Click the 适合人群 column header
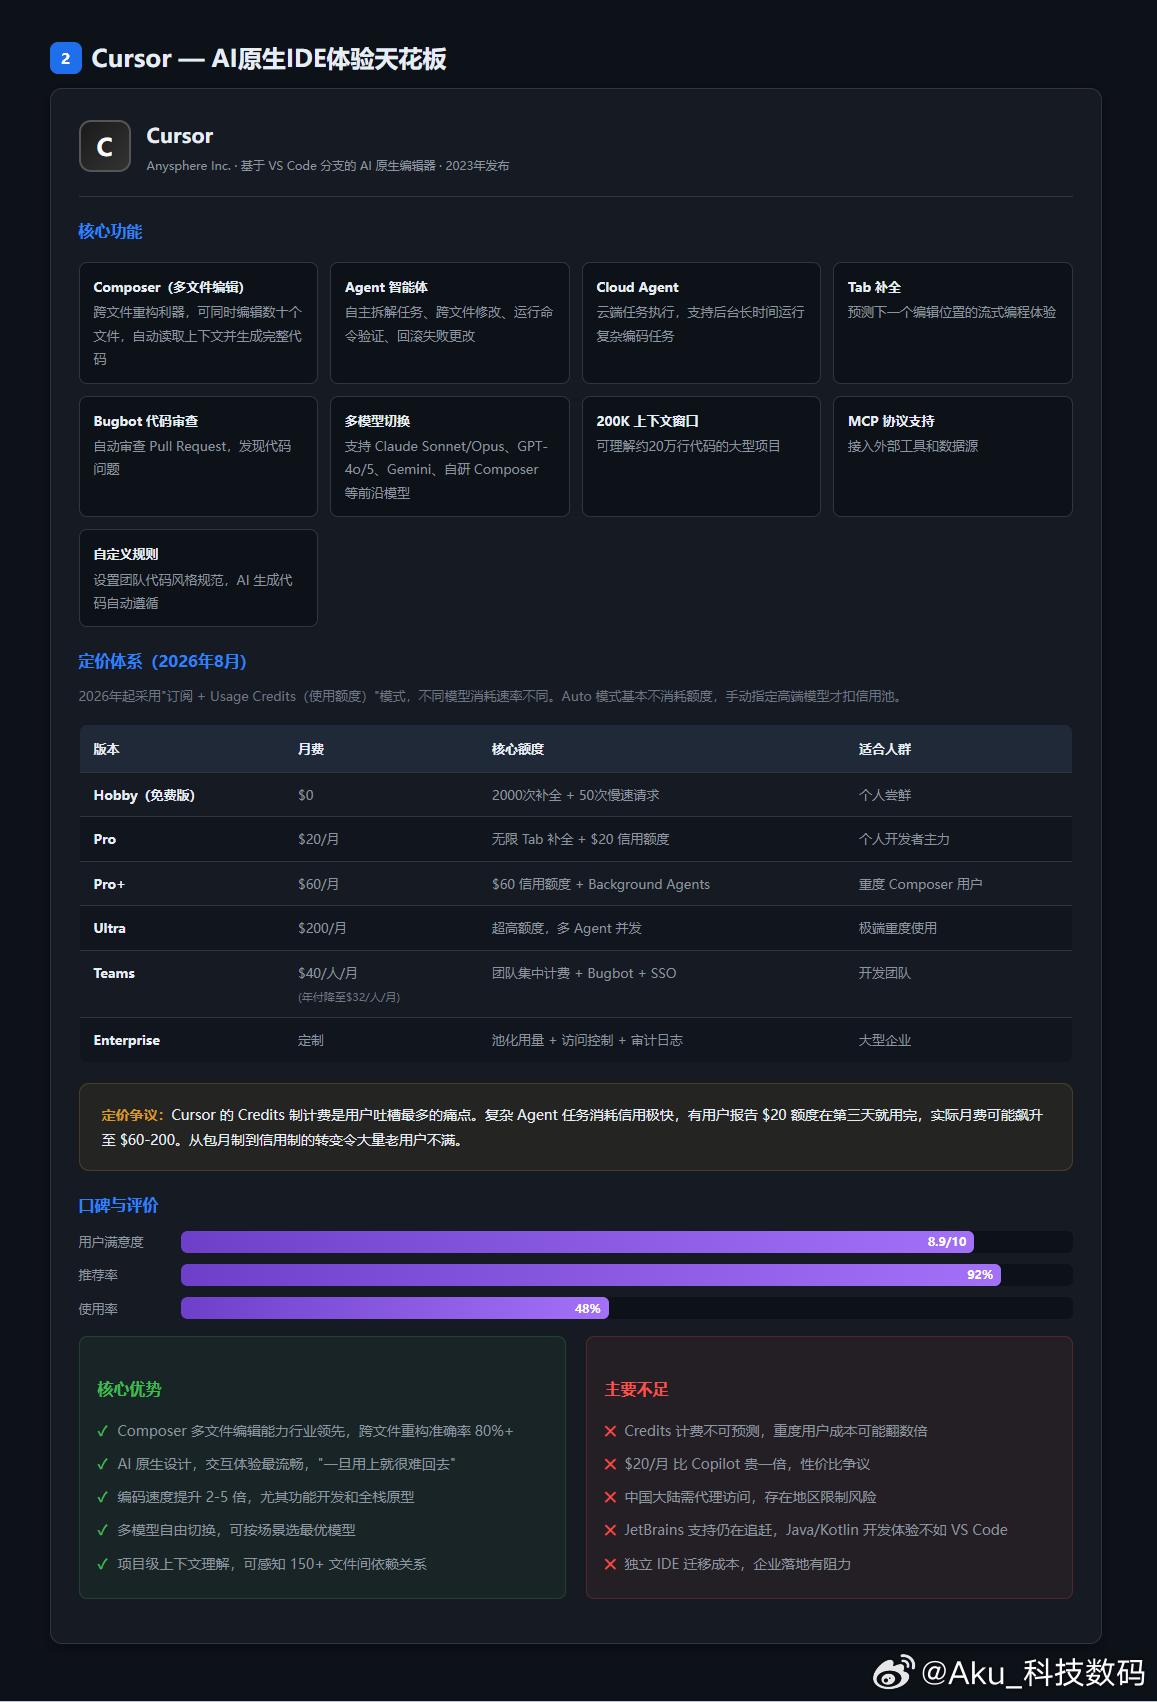Image resolution: width=1157 pixels, height=1702 pixels. pyautogui.click(x=885, y=749)
